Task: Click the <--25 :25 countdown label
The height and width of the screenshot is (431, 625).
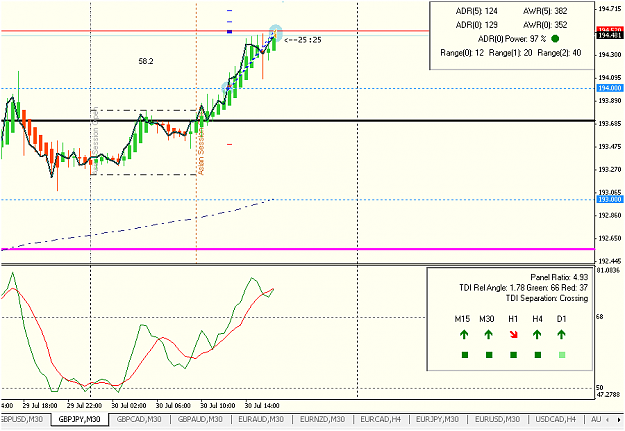Action: (x=303, y=40)
